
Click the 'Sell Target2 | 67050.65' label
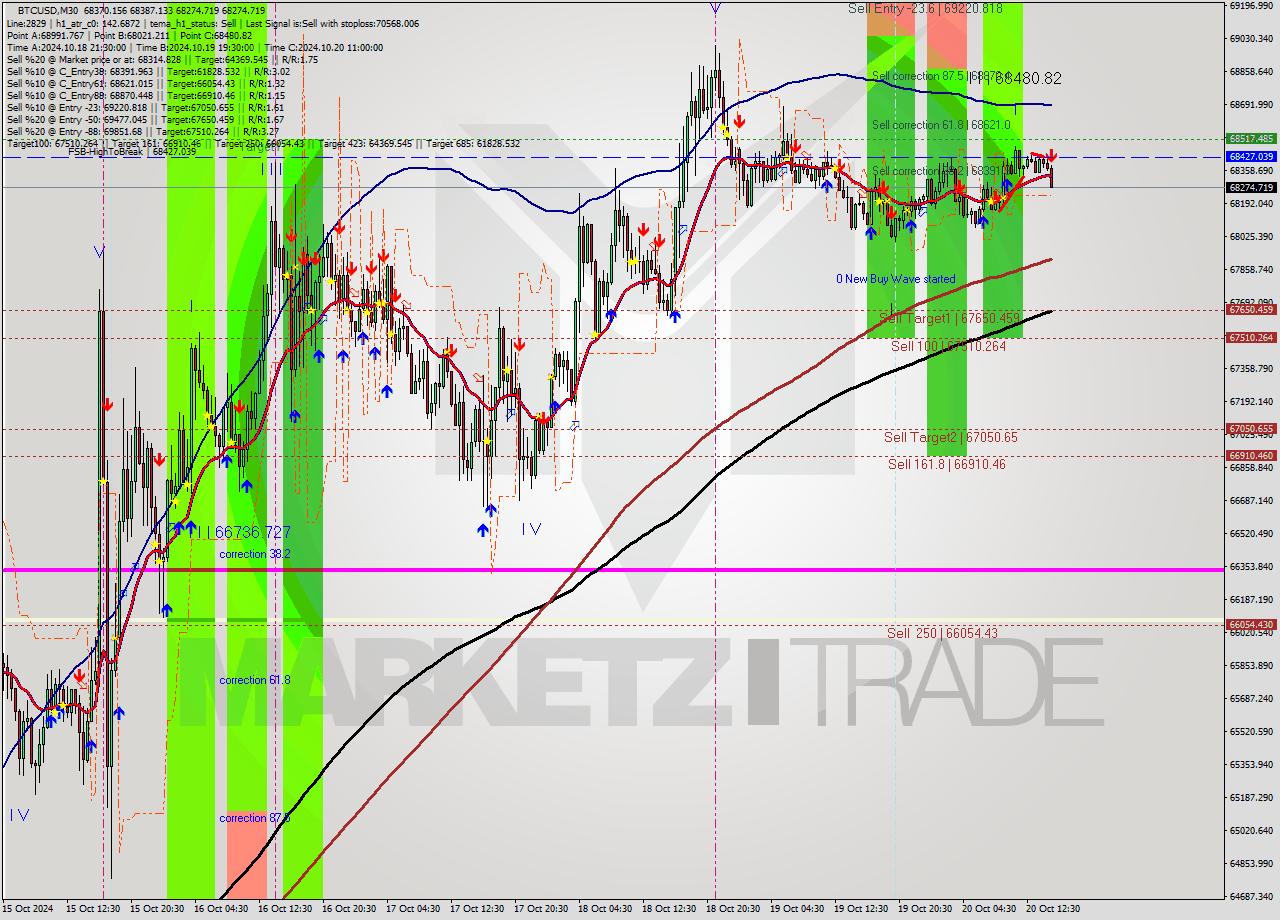(951, 437)
